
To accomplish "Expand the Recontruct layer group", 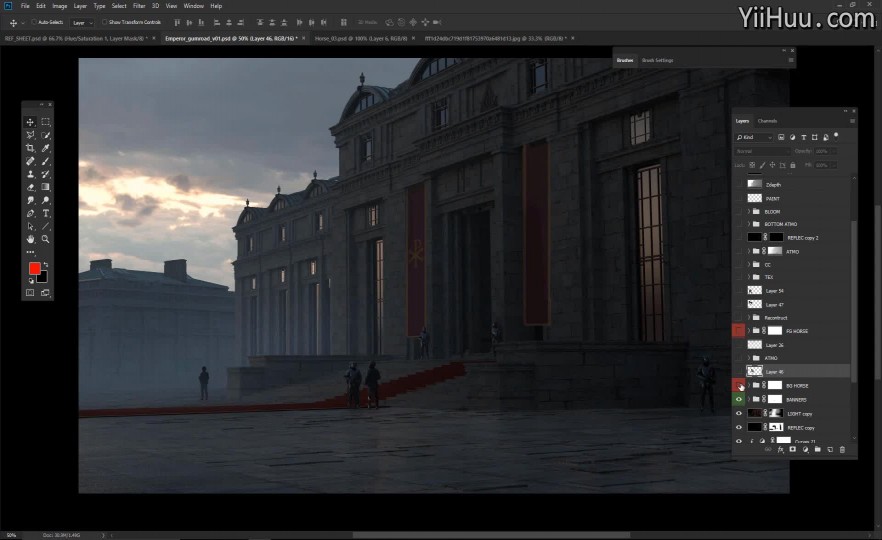I will pyautogui.click(x=749, y=318).
